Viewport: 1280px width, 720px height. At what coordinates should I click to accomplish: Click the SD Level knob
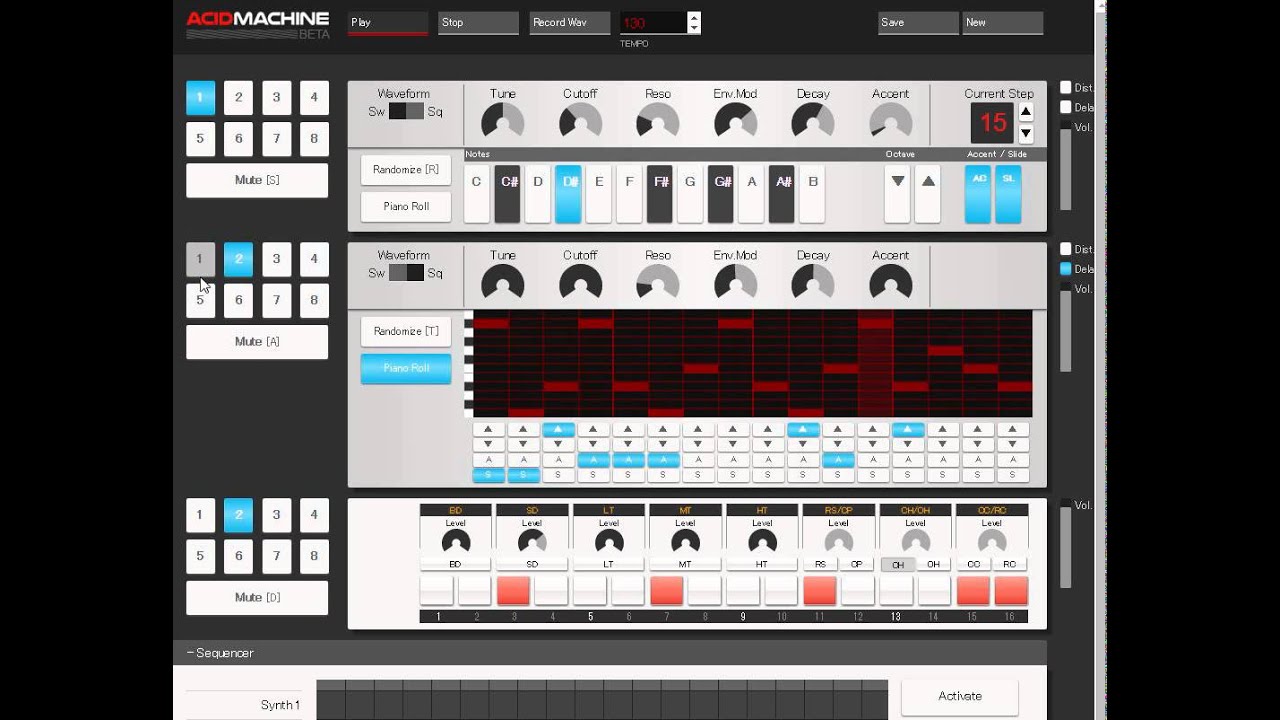[x=532, y=542]
